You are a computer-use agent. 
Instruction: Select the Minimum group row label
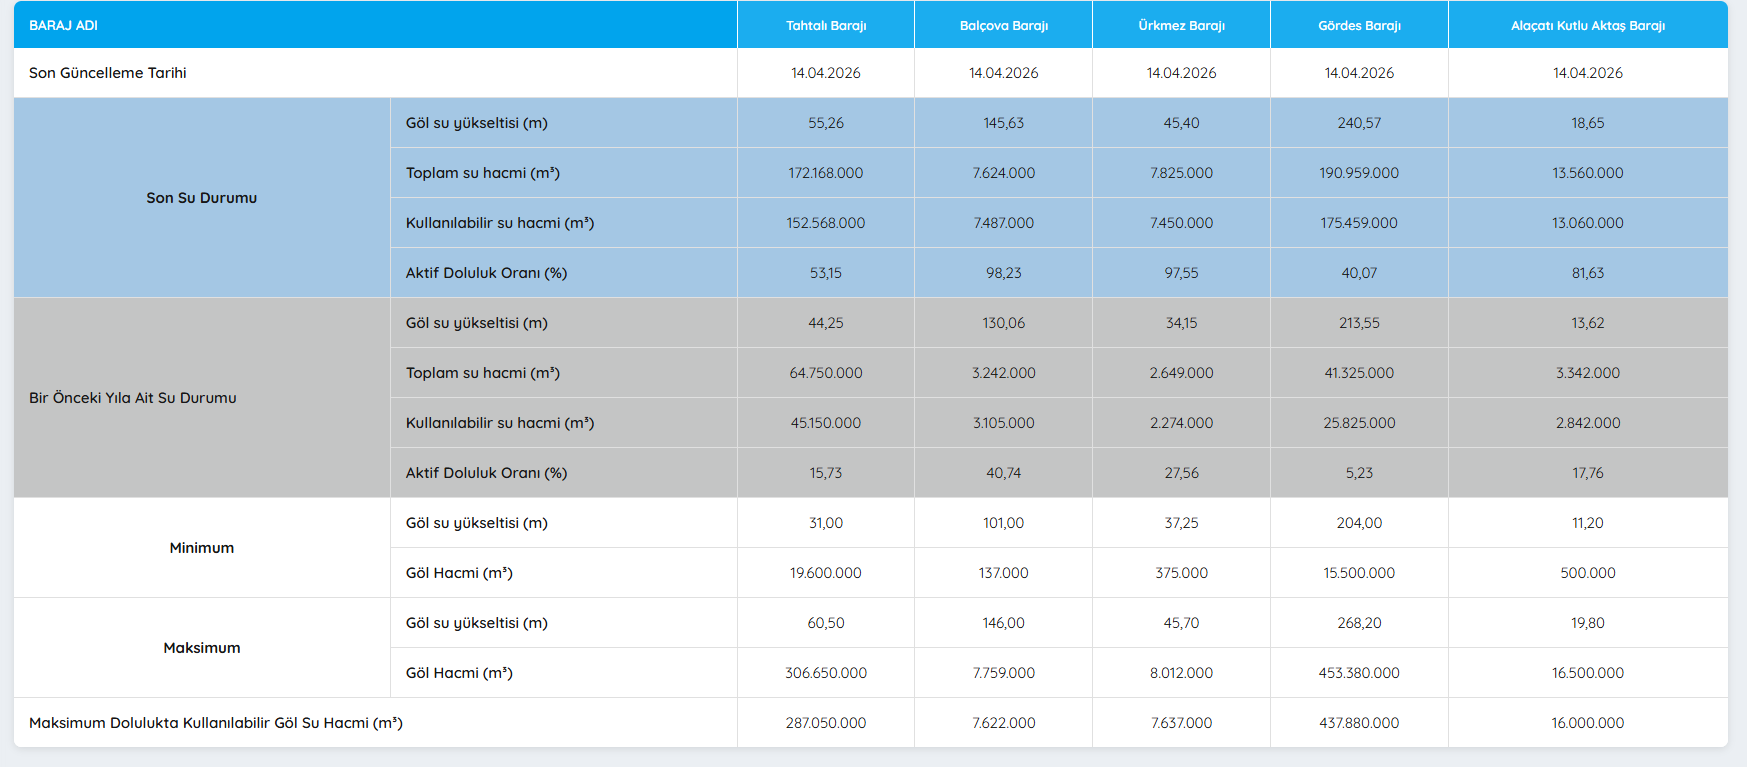[201, 548]
